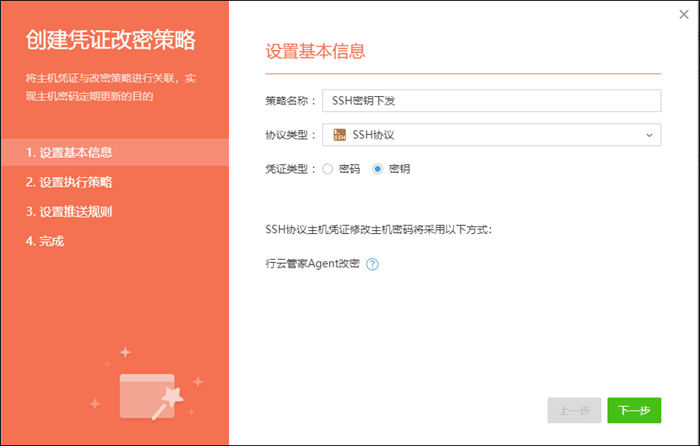The image size is (700, 447).
Task: Click the orange 设置基本信息 section heading
Action: point(315,51)
